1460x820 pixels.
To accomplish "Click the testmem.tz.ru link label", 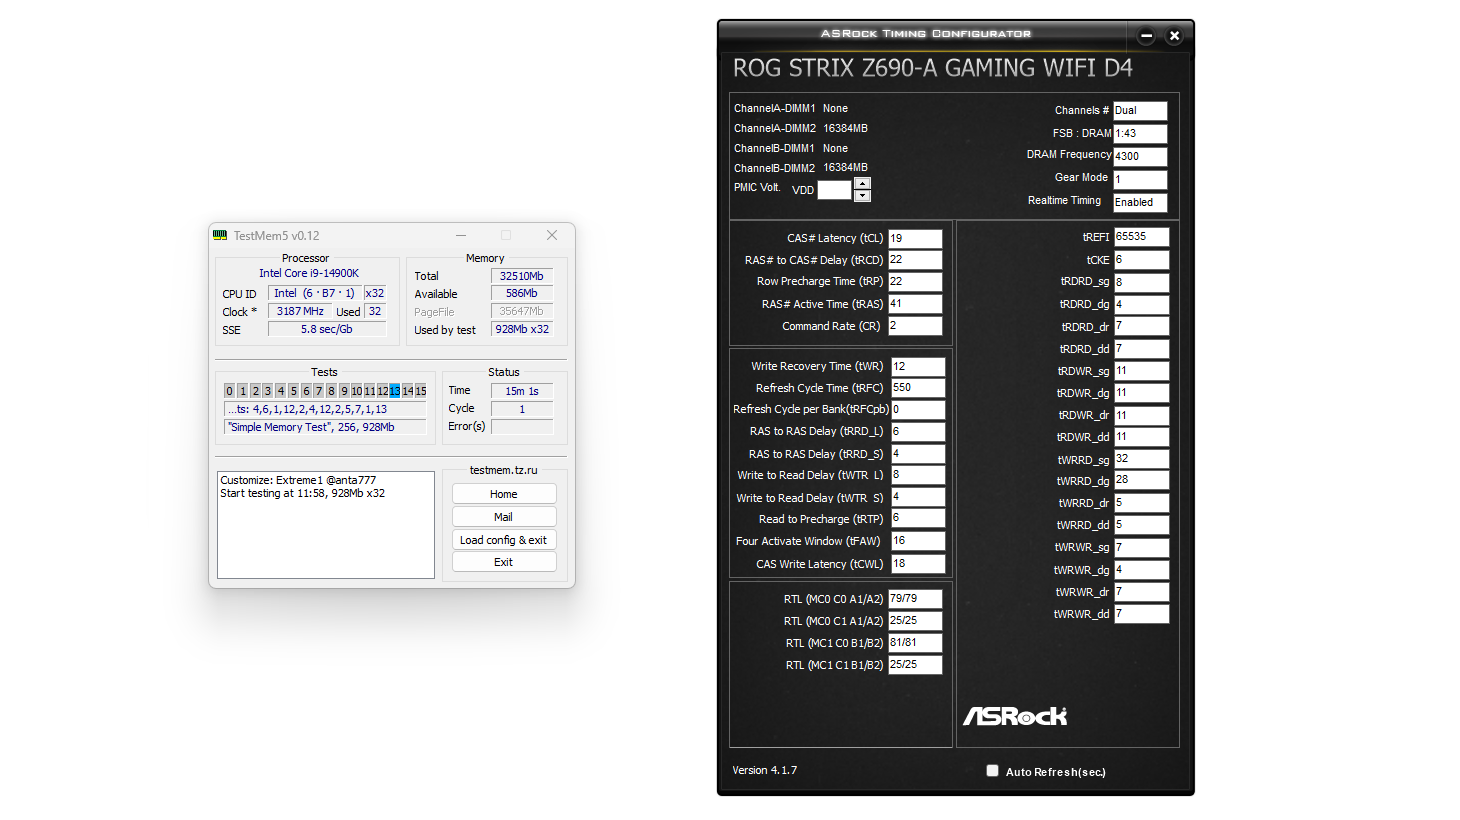I will pyautogui.click(x=504, y=470).
